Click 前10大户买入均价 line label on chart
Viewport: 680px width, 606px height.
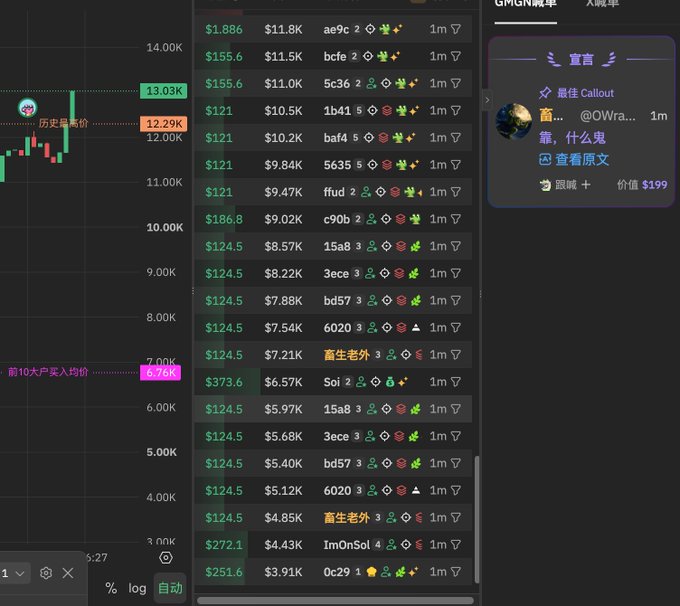[x=48, y=372]
